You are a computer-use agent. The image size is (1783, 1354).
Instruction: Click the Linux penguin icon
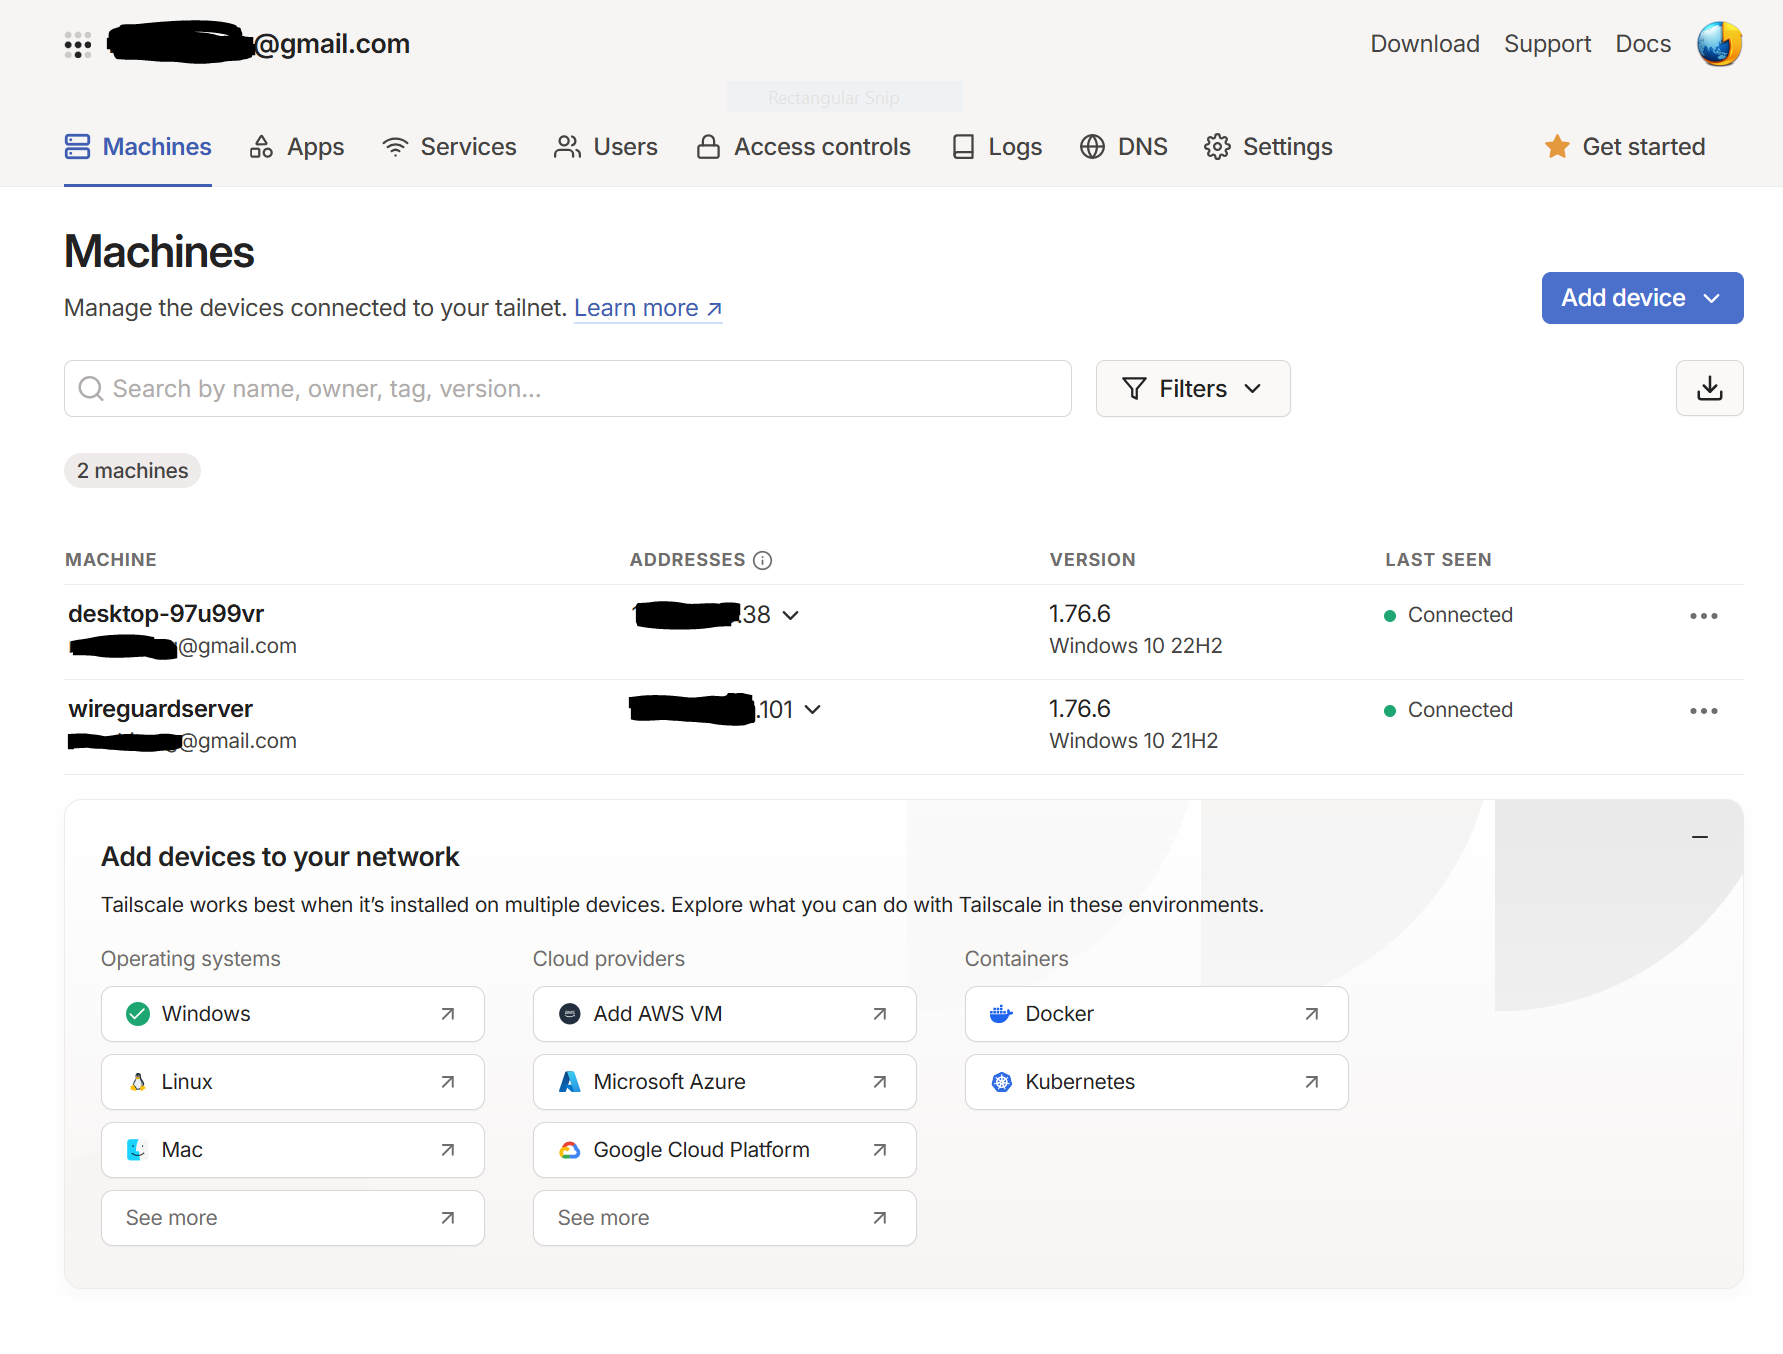(x=138, y=1082)
